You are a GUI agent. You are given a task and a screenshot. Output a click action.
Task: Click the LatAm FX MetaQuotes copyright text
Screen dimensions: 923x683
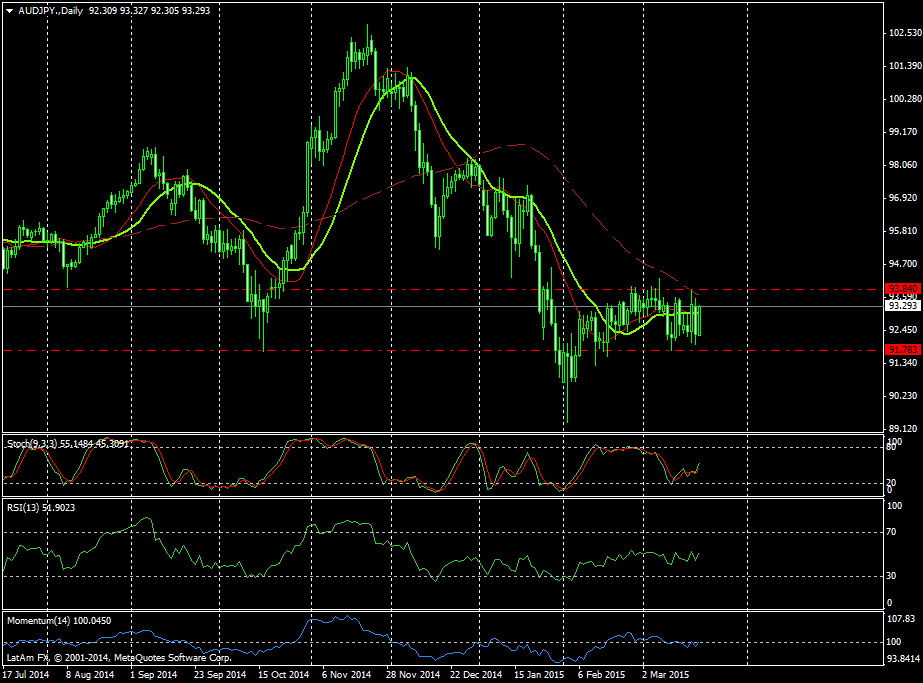point(118,659)
